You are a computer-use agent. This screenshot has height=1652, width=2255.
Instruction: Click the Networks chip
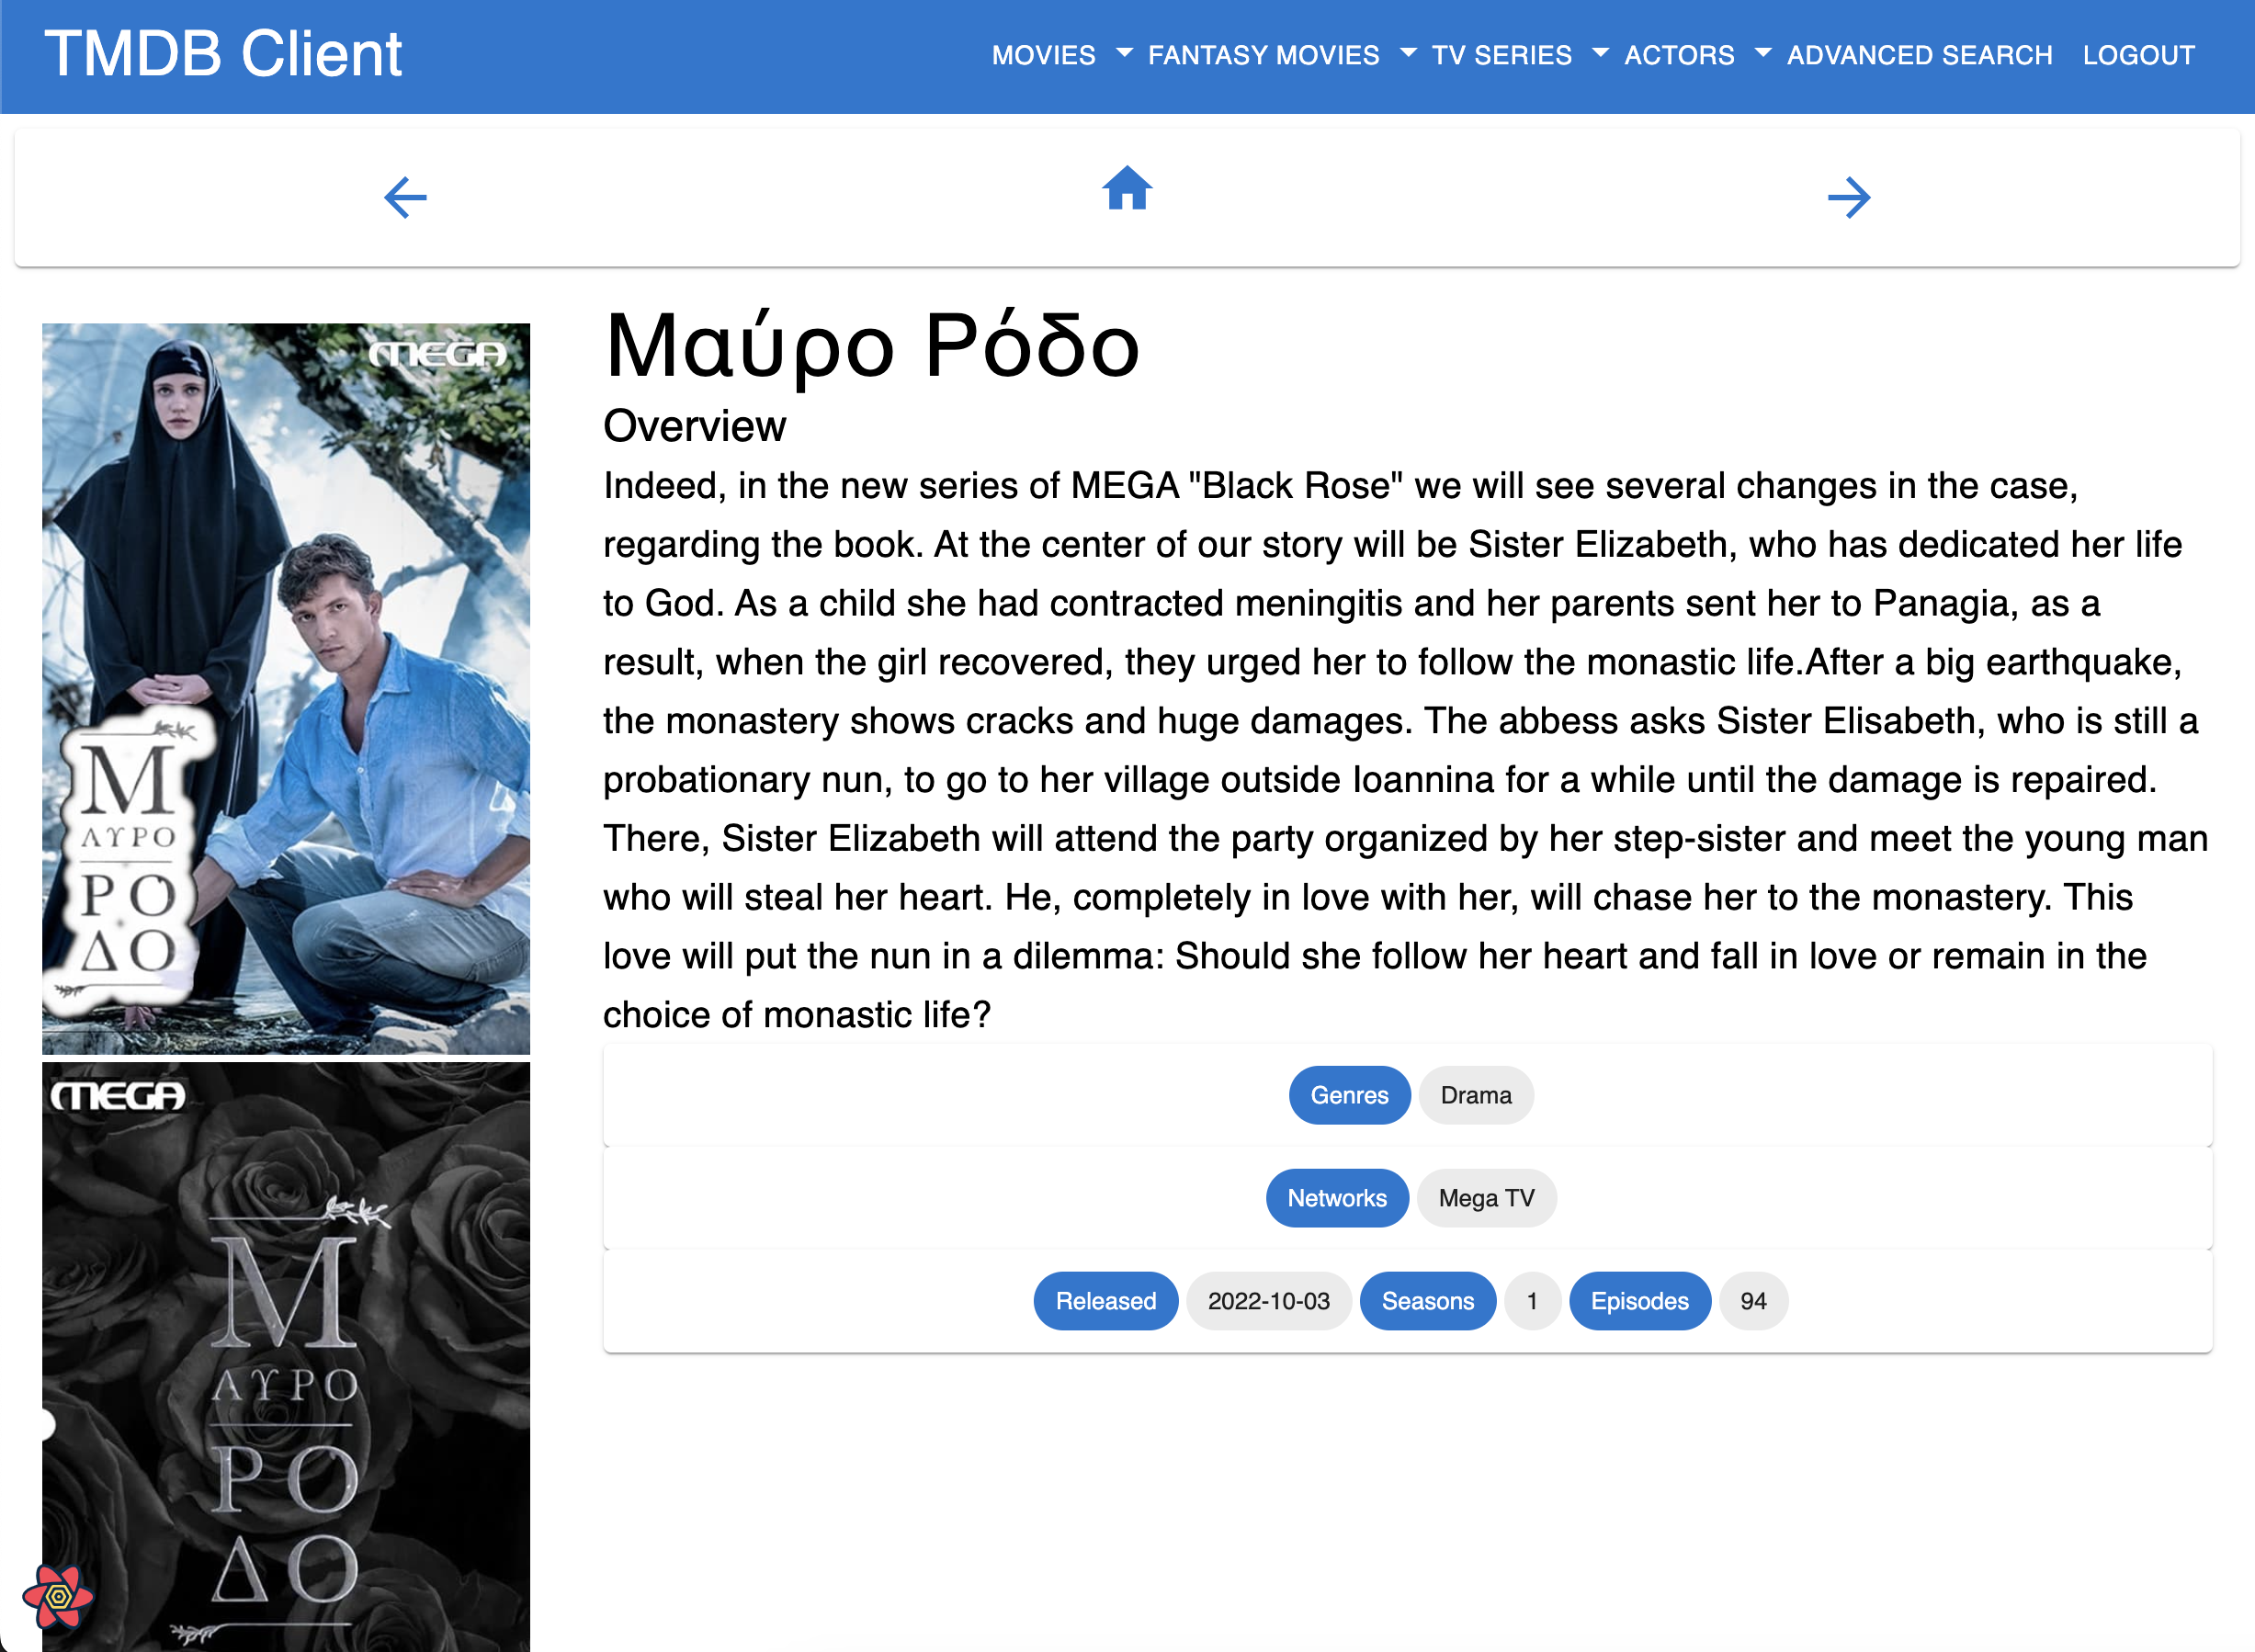pyautogui.click(x=1336, y=1198)
